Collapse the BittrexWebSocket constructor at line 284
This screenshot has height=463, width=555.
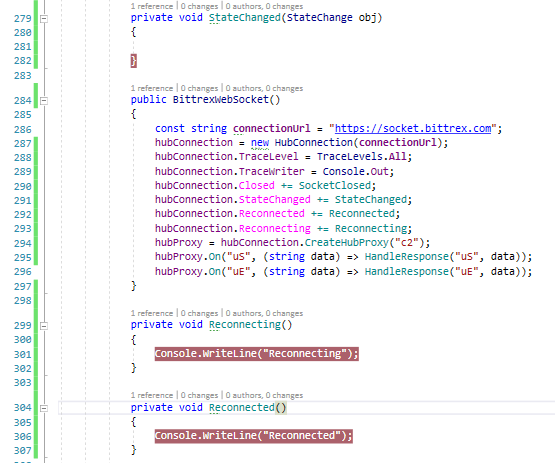pos(44,101)
